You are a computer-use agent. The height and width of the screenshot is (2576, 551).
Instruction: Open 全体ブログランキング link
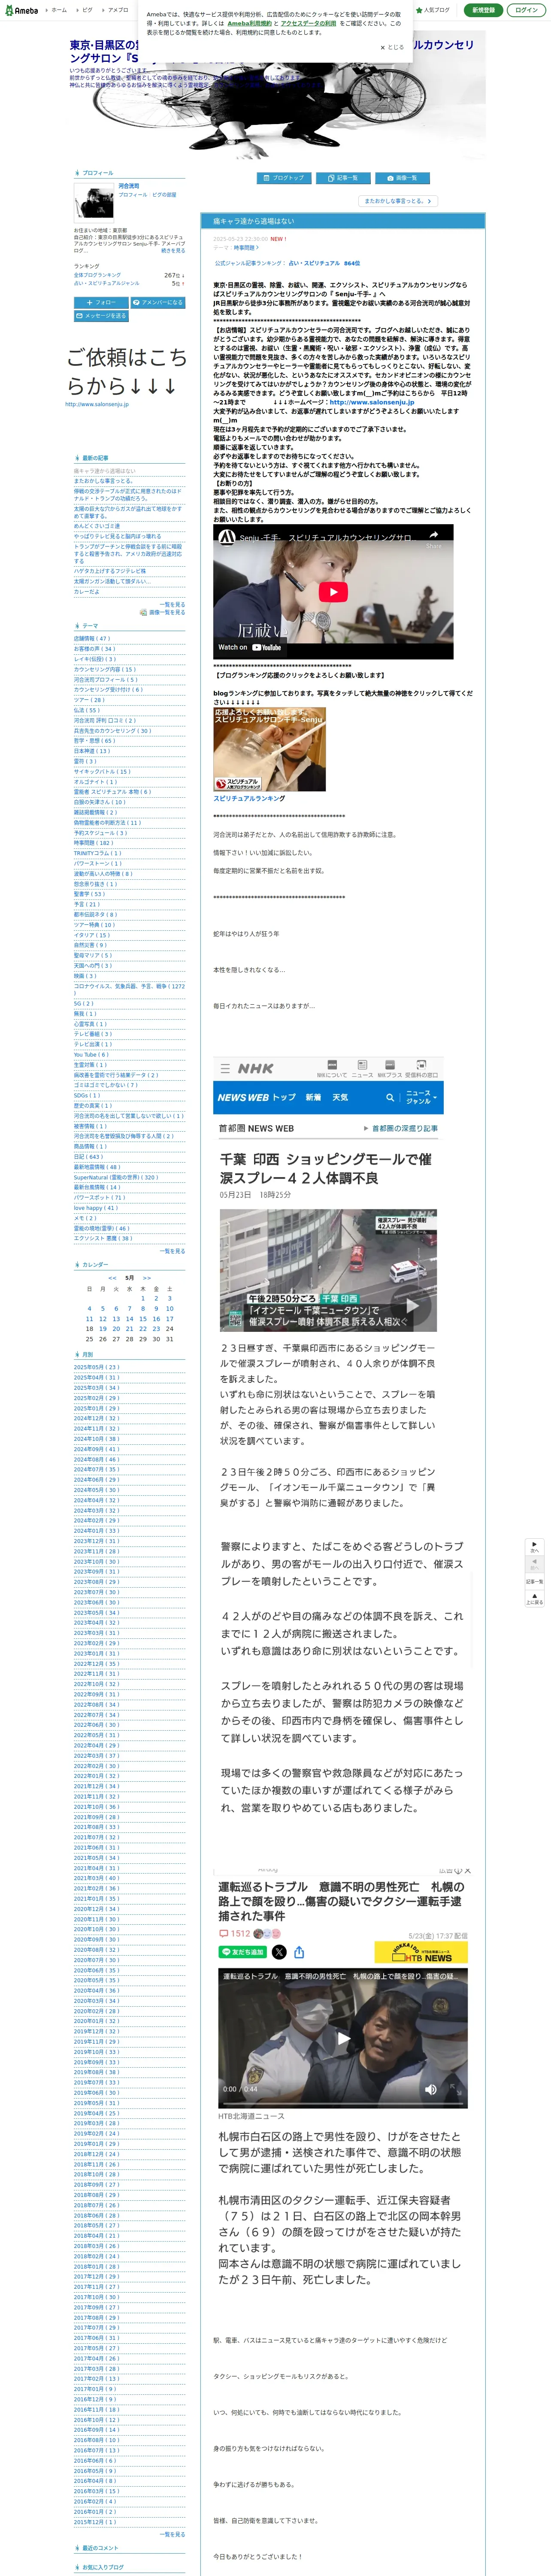pyautogui.click(x=97, y=275)
